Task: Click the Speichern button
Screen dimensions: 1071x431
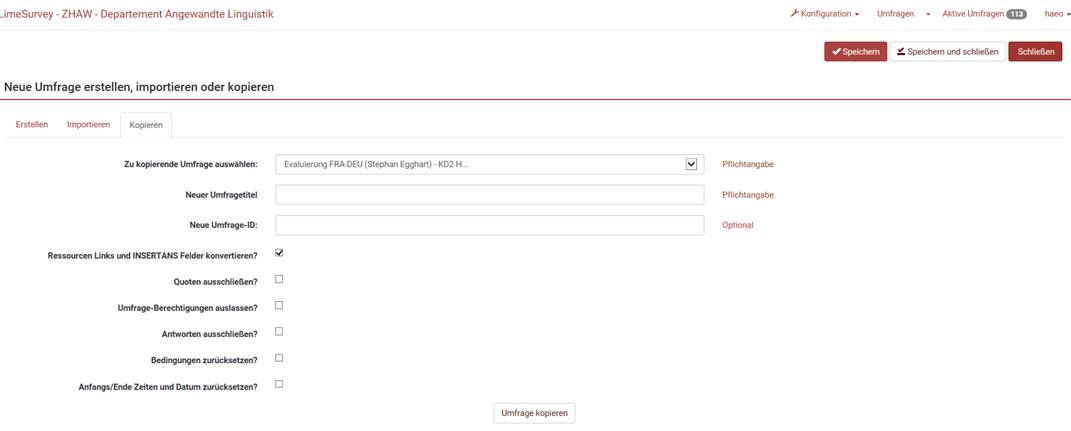Action: [855, 52]
